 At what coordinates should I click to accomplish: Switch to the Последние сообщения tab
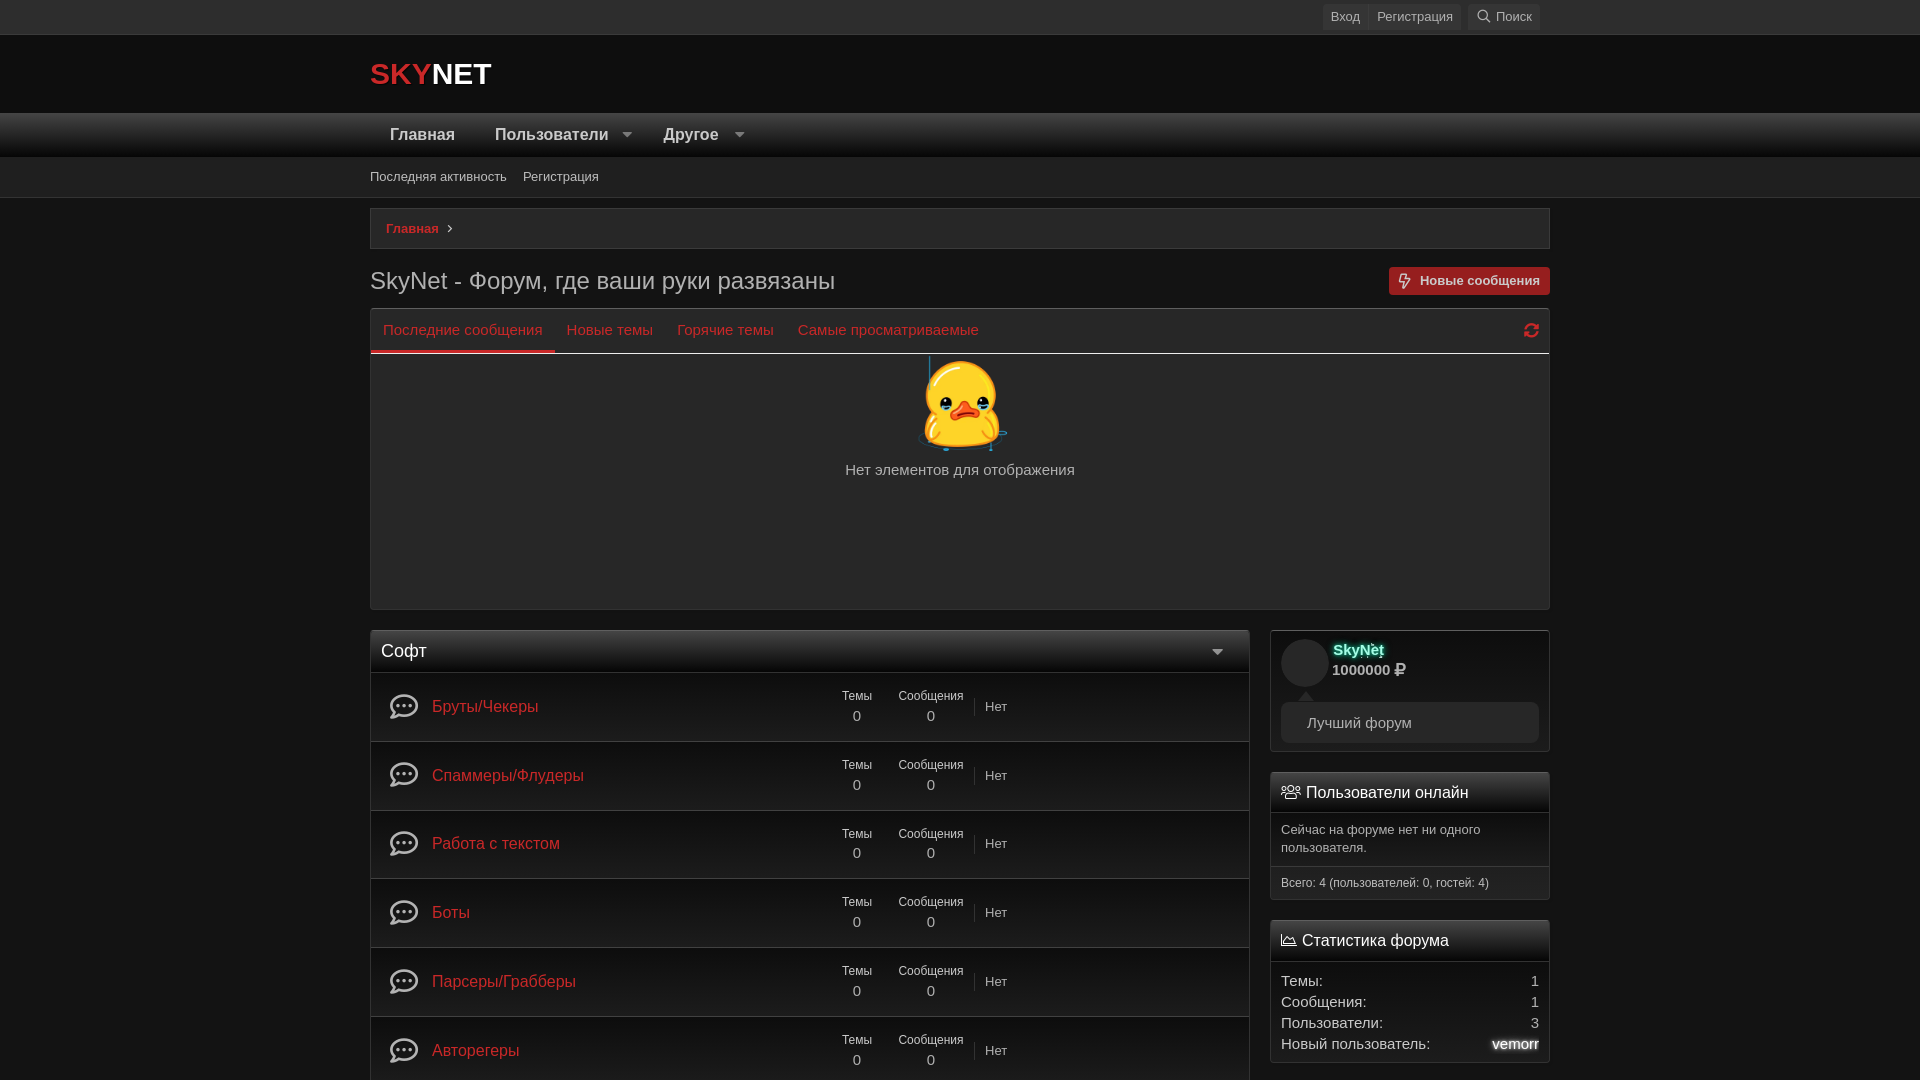462,330
